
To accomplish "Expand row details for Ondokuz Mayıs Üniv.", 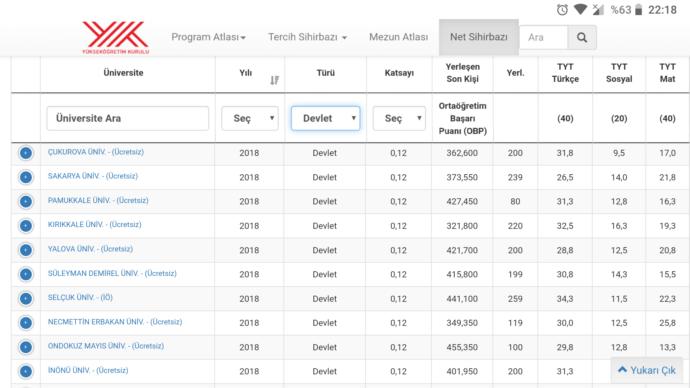I will coord(26,347).
